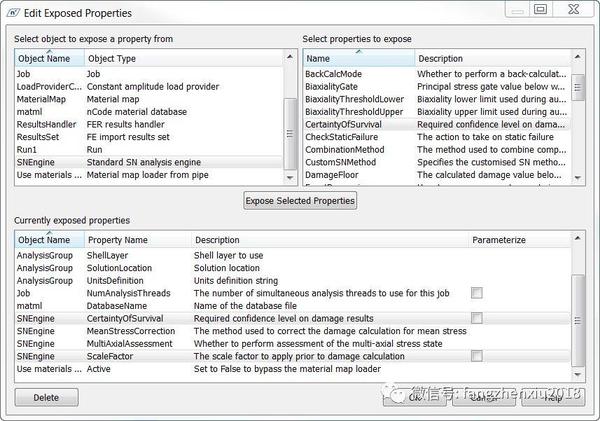Click the exposed properties list vertical scrollbar

[578, 310]
